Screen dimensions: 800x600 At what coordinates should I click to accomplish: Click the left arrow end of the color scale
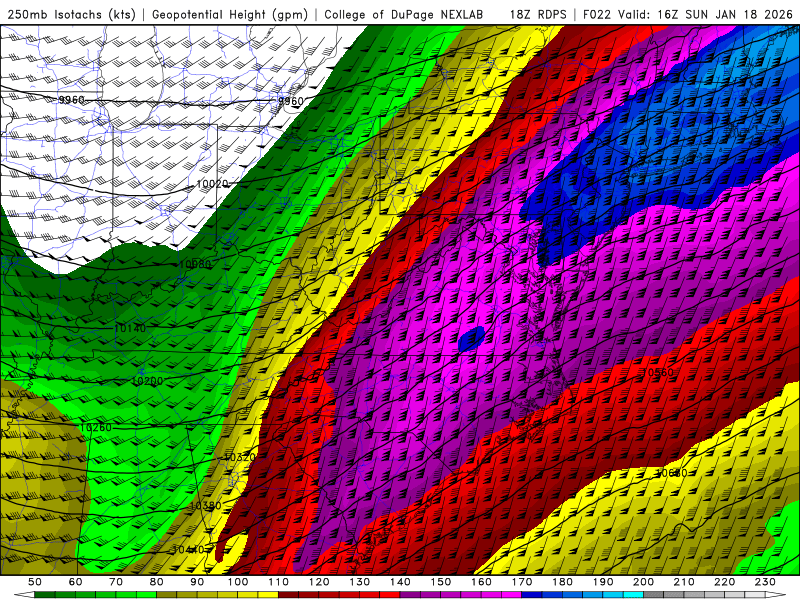[x=24, y=593]
